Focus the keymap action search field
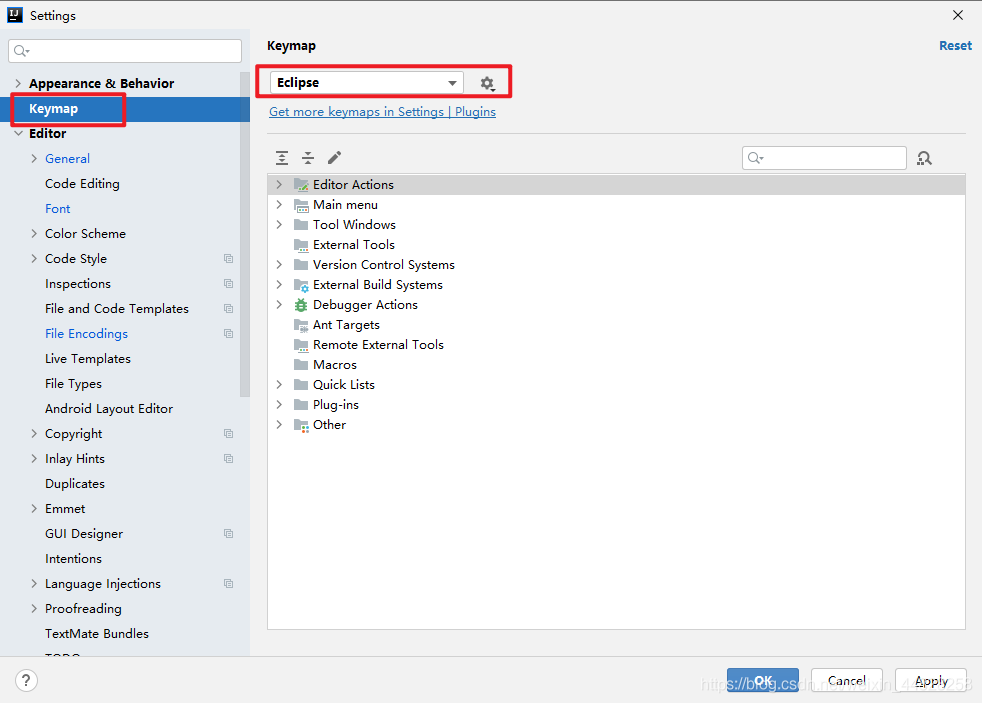The width and height of the screenshot is (982, 703). (824, 158)
